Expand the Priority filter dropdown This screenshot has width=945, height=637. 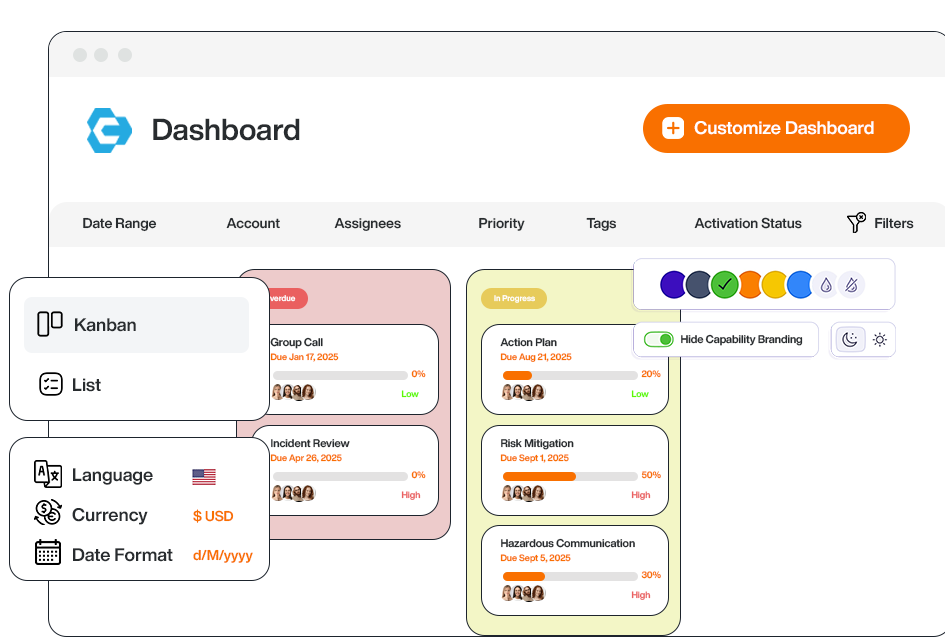point(501,223)
